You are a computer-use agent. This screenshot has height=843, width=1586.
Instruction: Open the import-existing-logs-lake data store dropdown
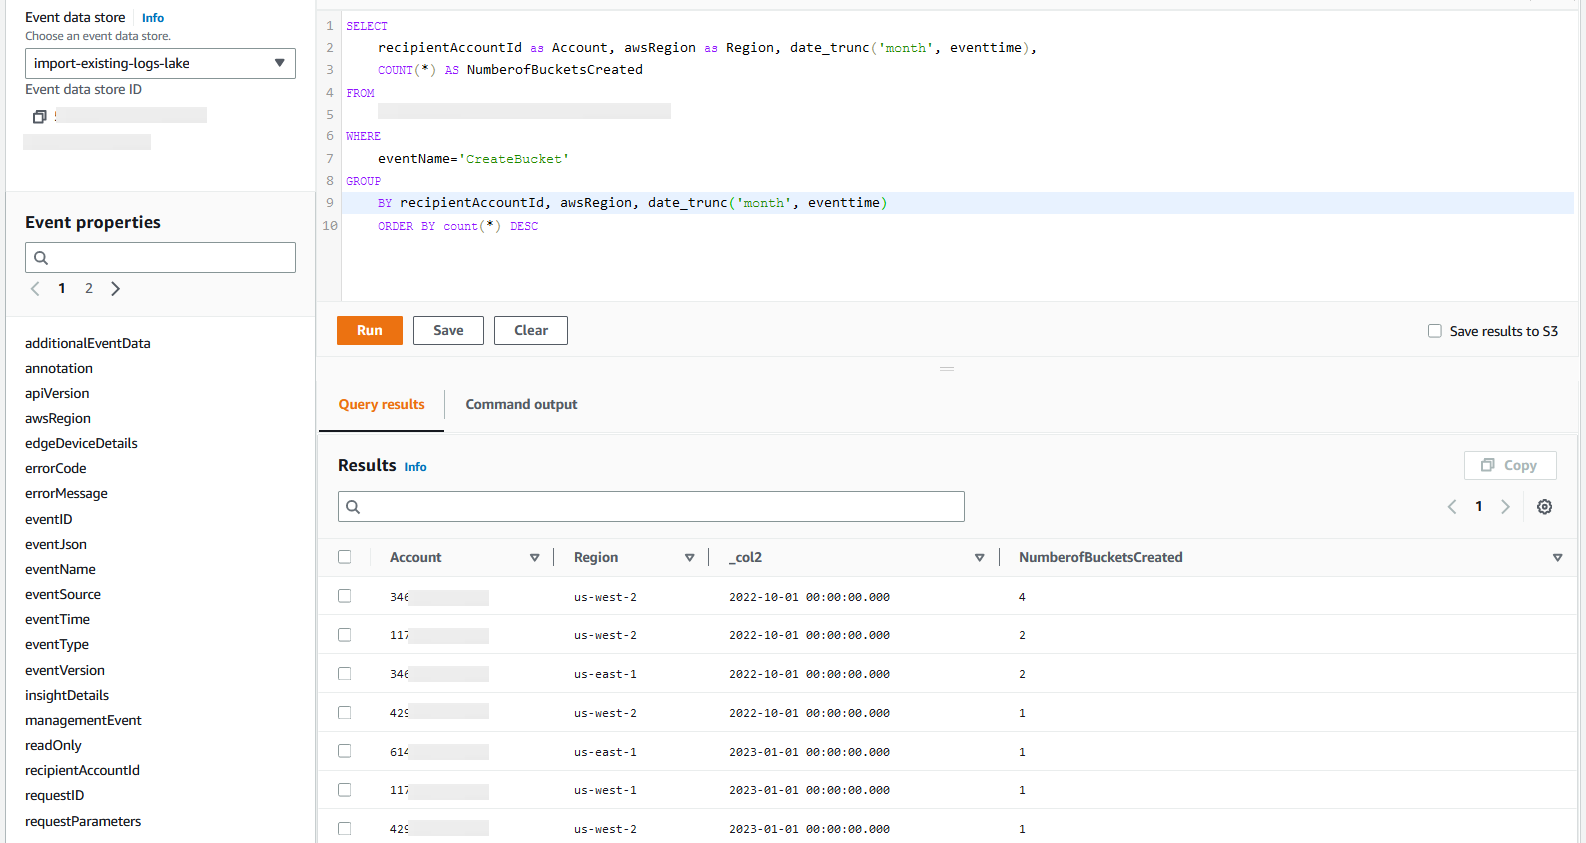coord(160,63)
